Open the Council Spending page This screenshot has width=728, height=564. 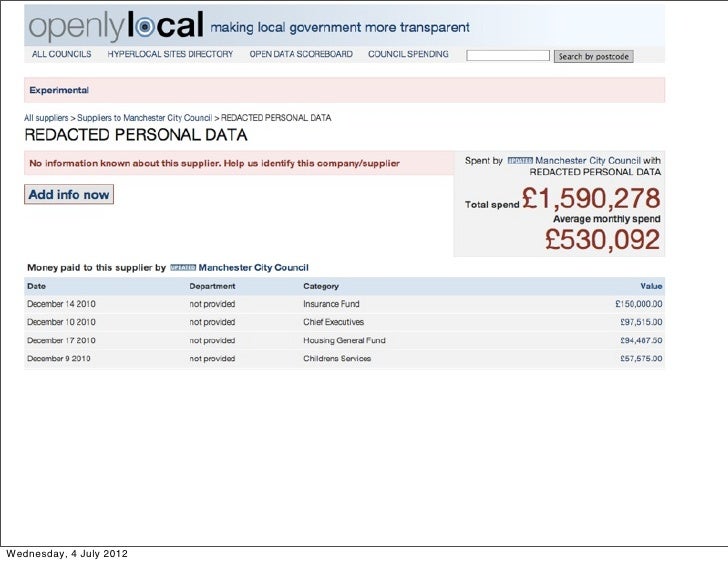point(408,54)
